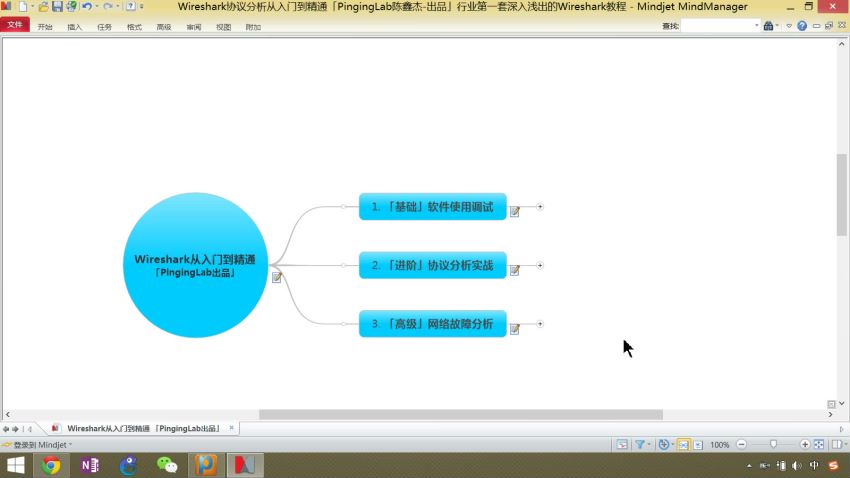Click the 100% zoom level value
Viewport: 850px width, 478px height.
(x=719, y=445)
